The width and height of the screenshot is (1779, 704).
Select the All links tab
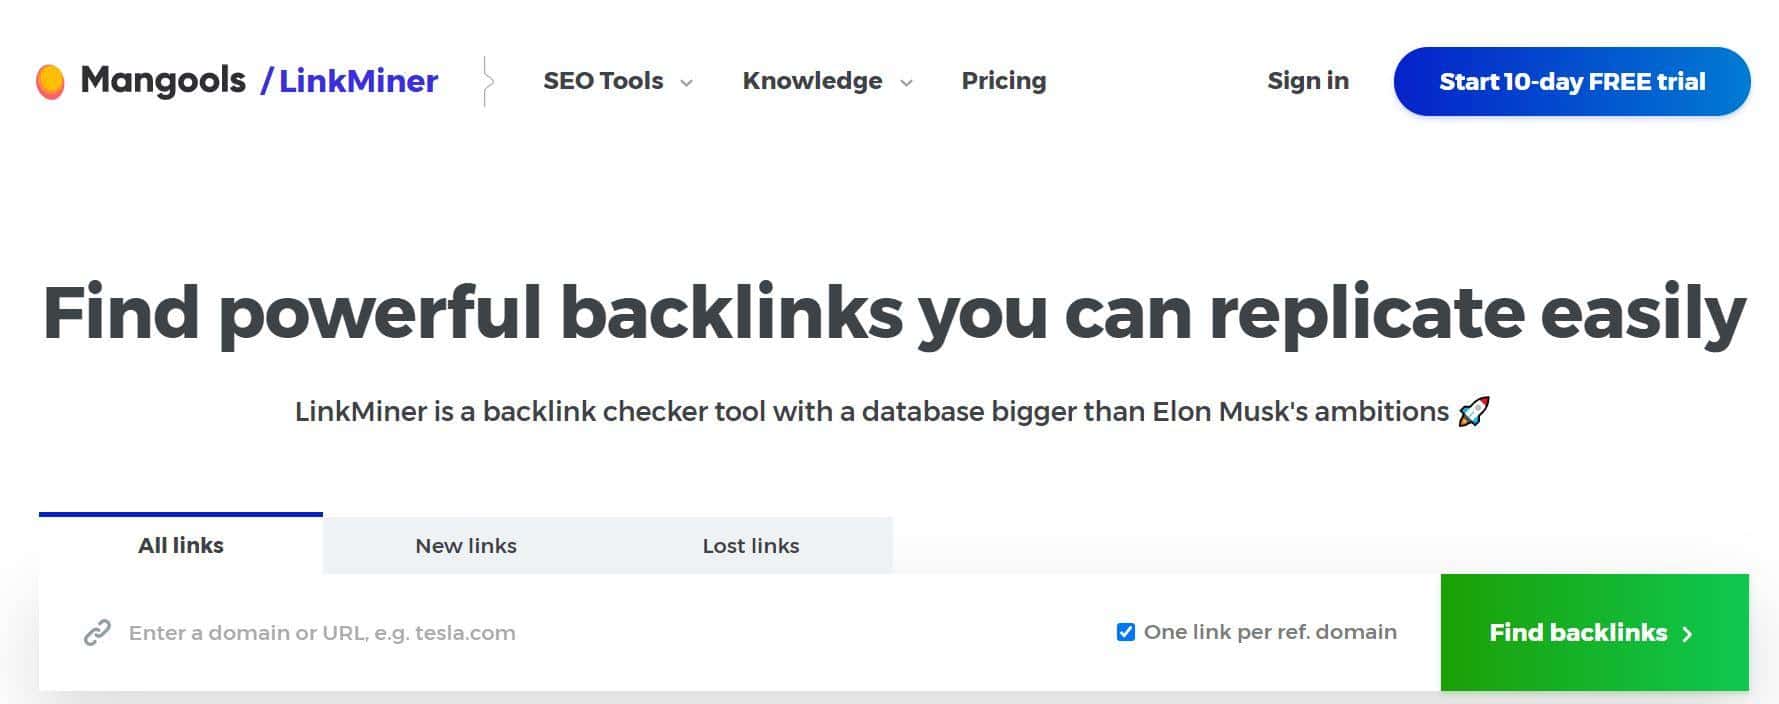point(181,545)
